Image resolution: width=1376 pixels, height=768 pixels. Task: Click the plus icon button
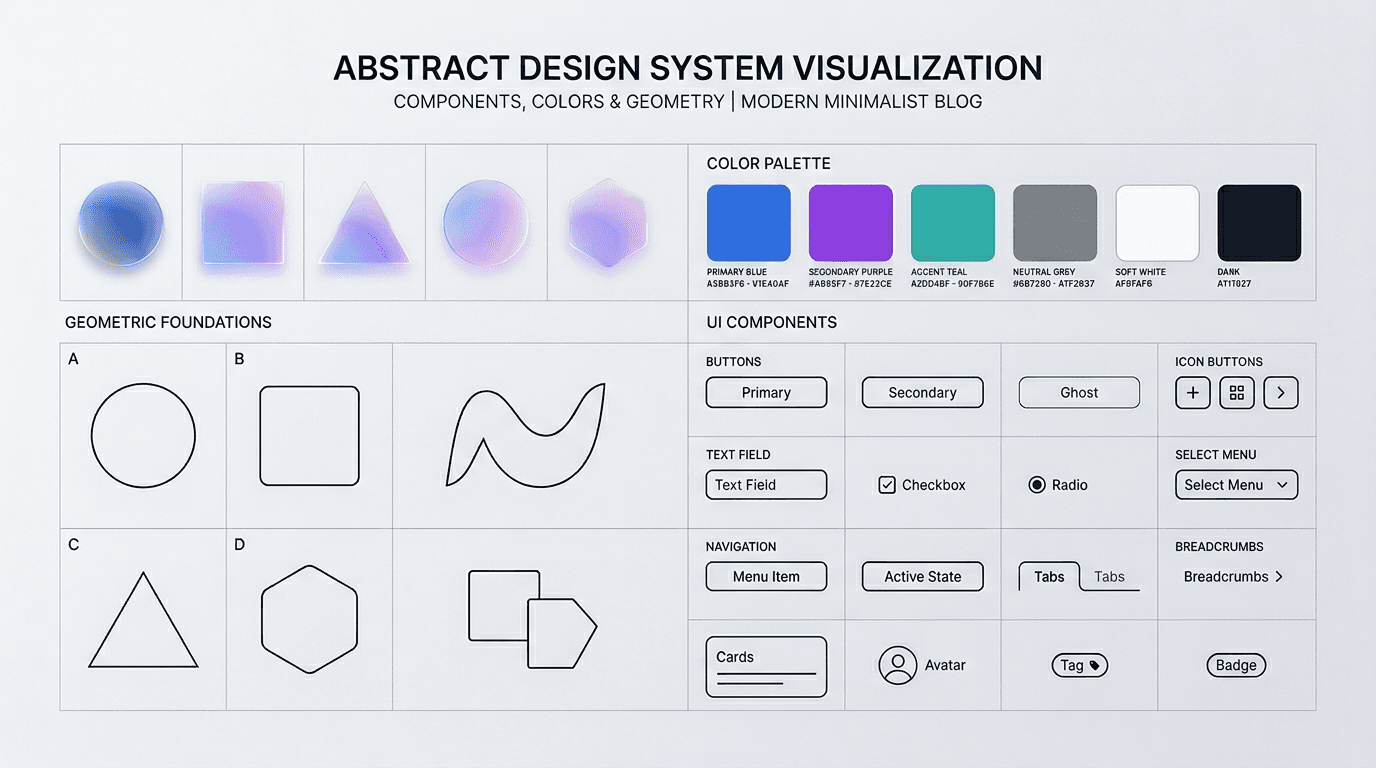pyautogui.click(x=1192, y=392)
